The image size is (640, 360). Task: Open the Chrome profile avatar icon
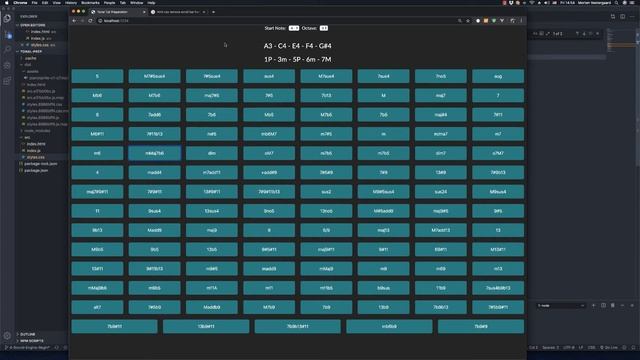513,20
